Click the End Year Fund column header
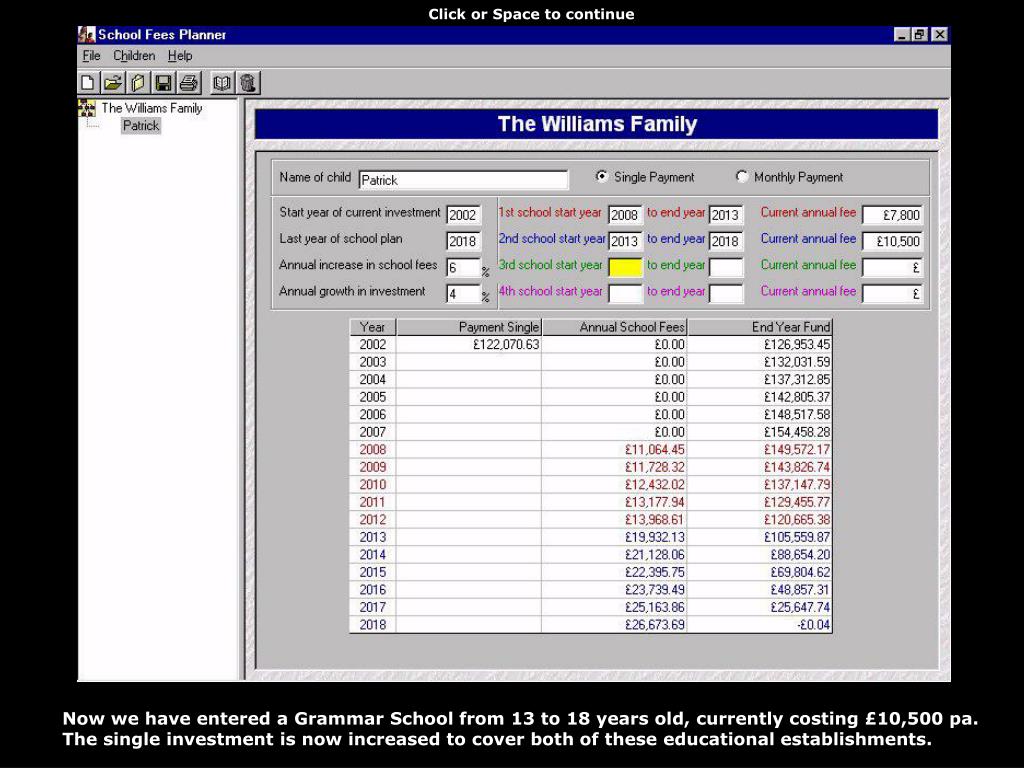The height and width of the screenshot is (768, 1024). click(x=760, y=327)
